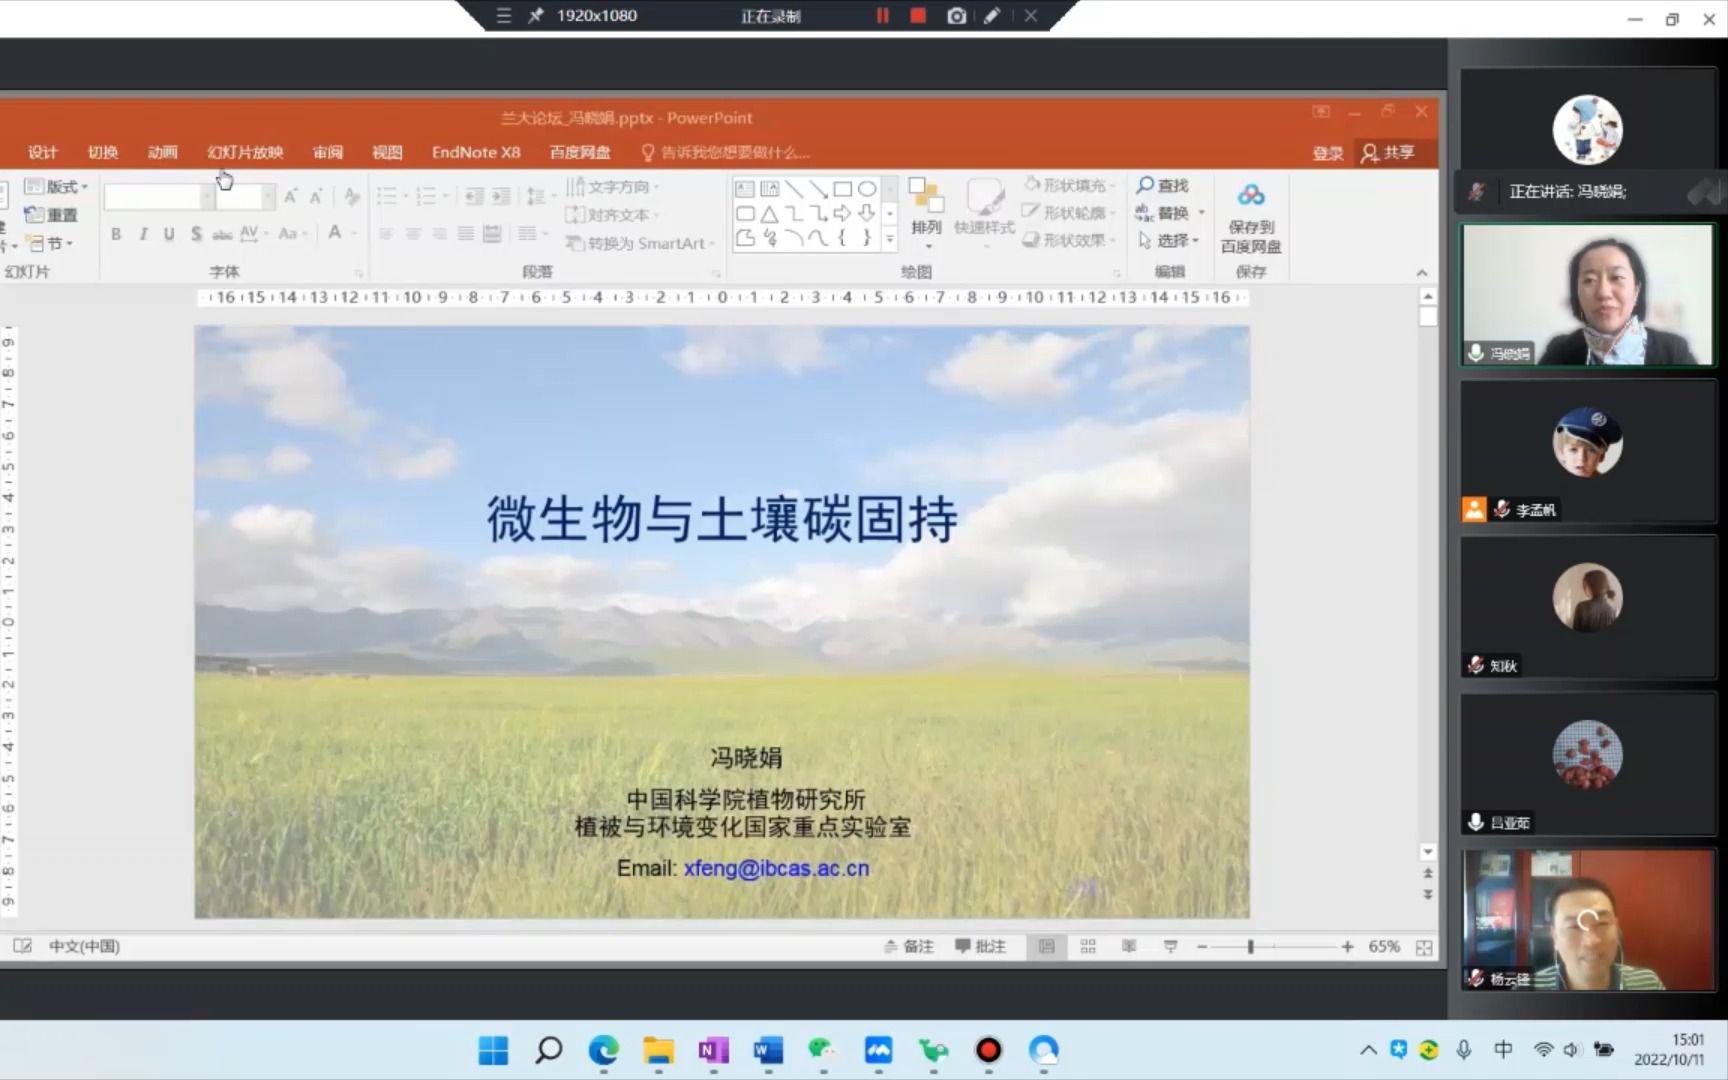Open the recorder's pencil annotation tool

992,16
